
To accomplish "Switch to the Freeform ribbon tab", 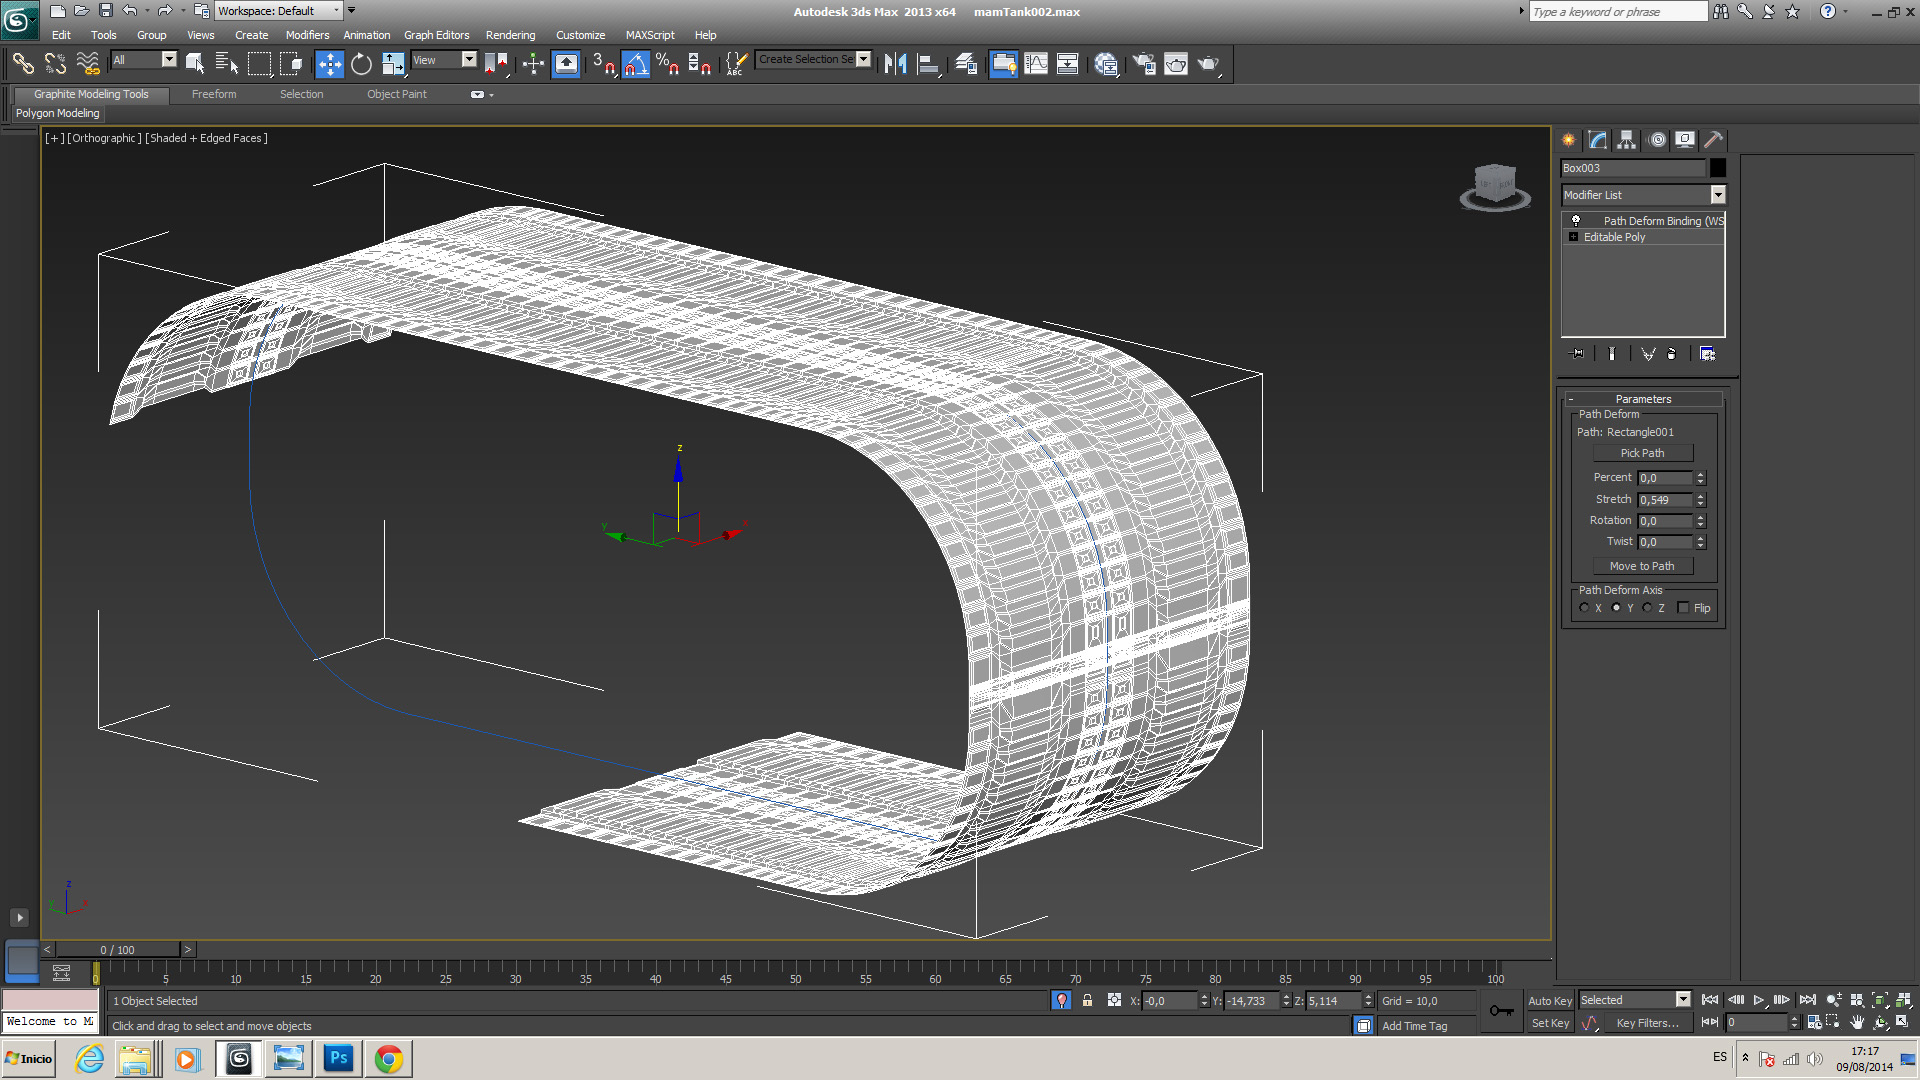I will [x=214, y=94].
